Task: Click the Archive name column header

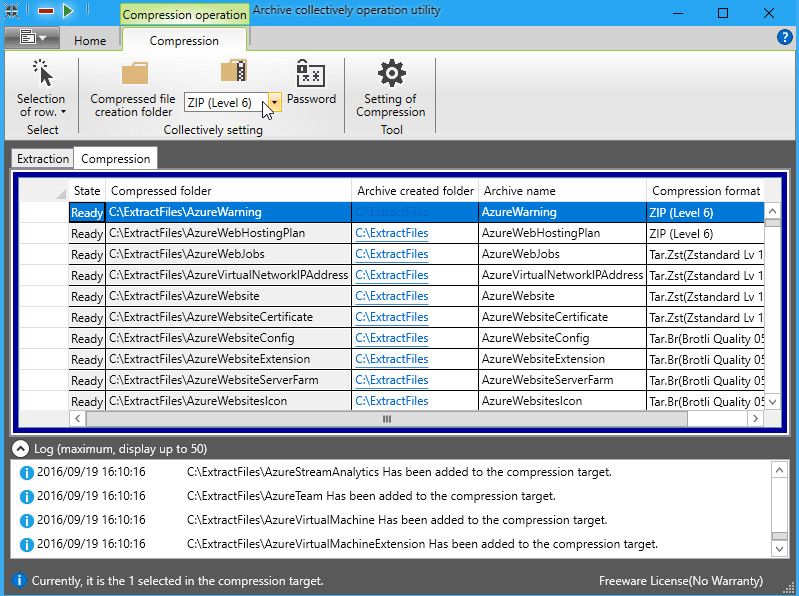Action: 562,191
